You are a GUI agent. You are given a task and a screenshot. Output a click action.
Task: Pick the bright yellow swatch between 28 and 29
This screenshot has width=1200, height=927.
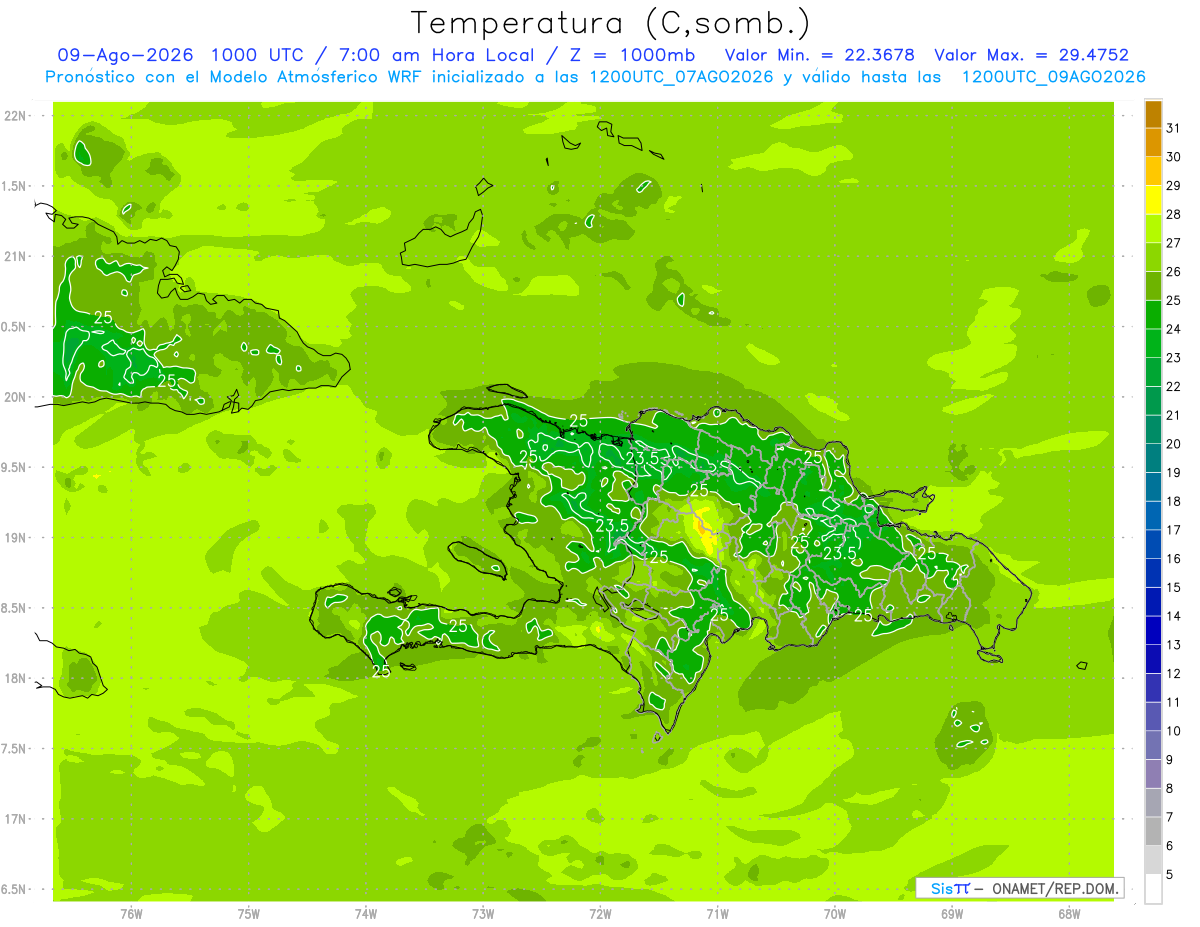(x=1153, y=200)
